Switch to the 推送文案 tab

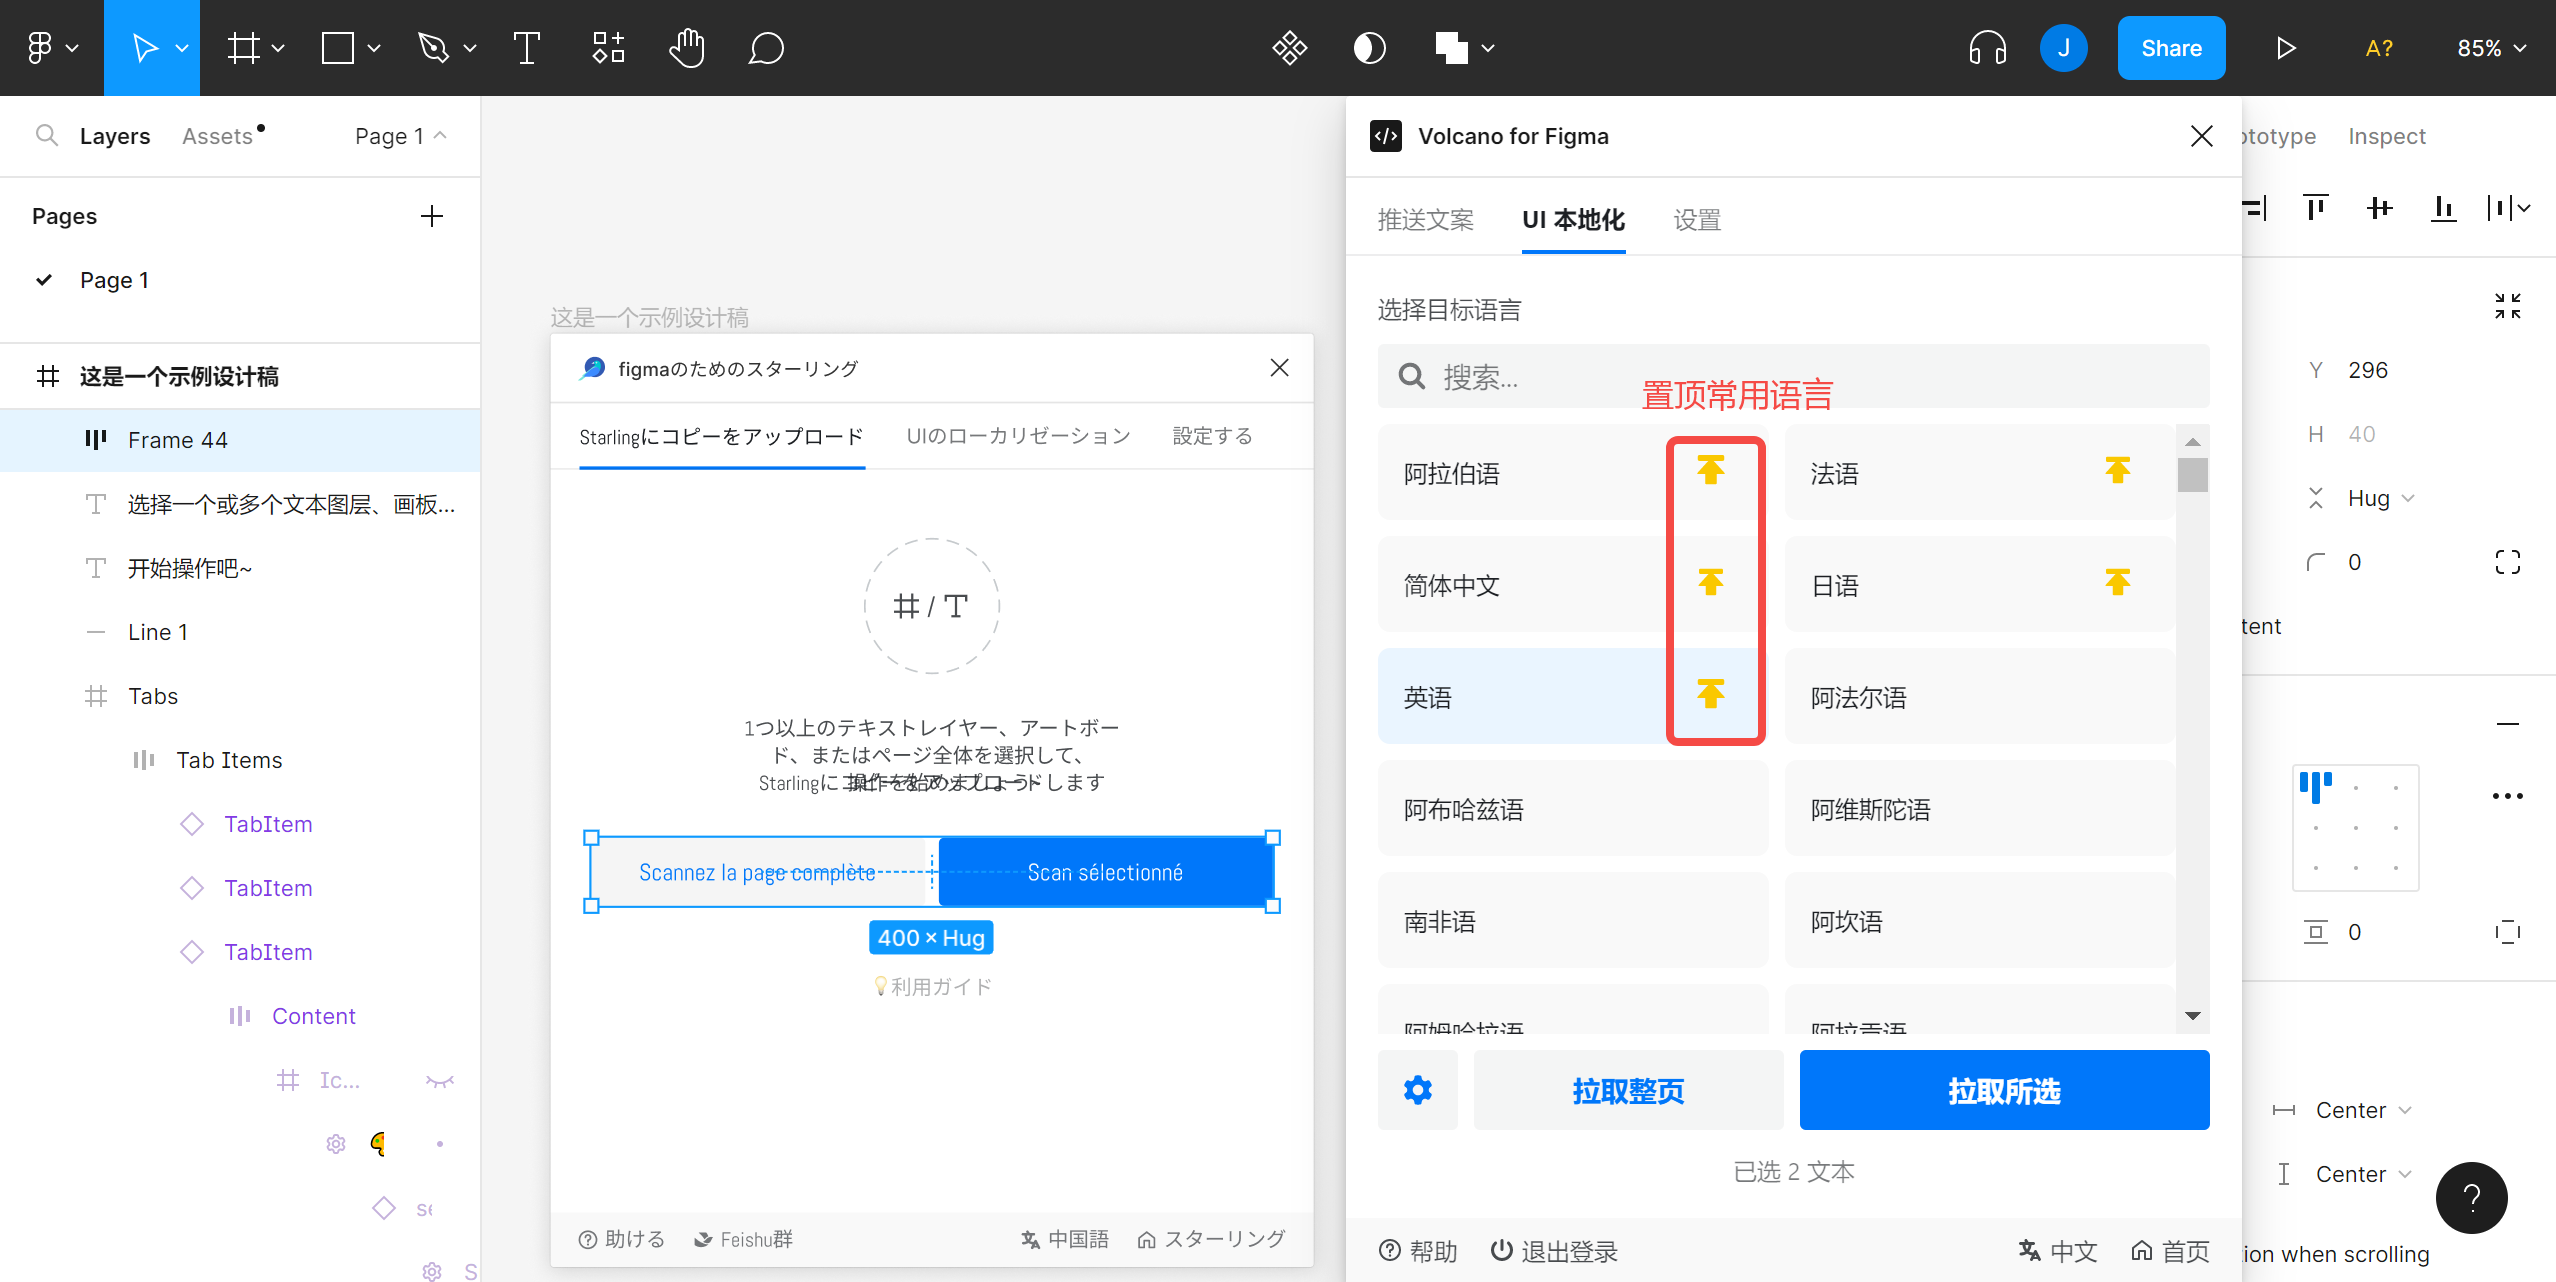tap(1425, 220)
